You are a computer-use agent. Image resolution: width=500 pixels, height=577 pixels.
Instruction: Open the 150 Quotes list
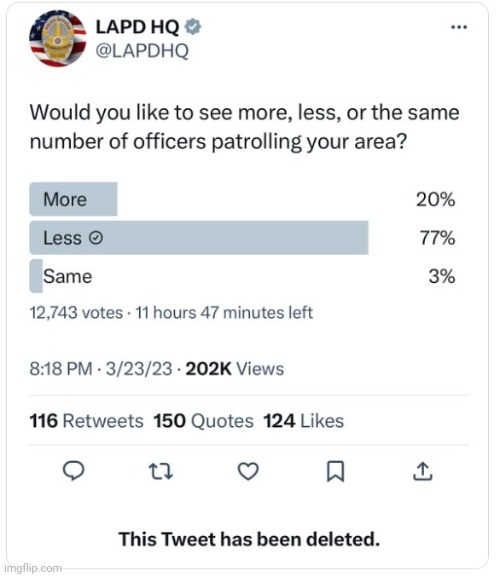click(203, 421)
